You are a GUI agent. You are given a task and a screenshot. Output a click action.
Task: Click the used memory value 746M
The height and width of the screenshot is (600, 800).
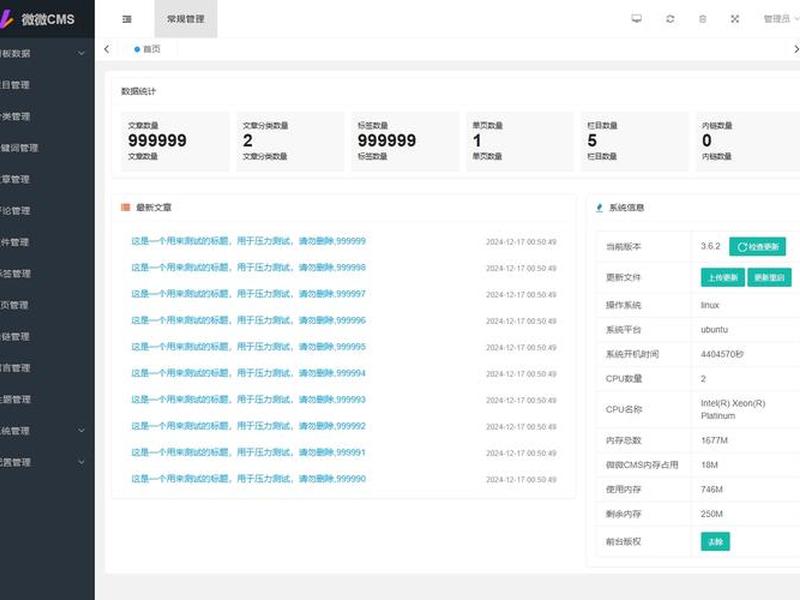pos(712,489)
